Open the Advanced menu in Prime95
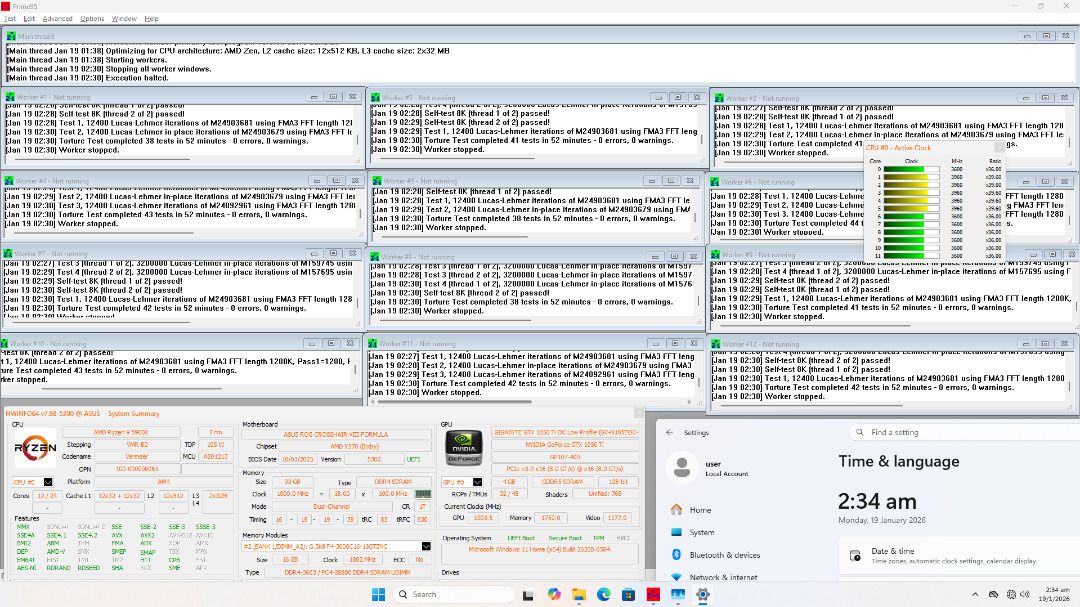 [x=57, y=18]
